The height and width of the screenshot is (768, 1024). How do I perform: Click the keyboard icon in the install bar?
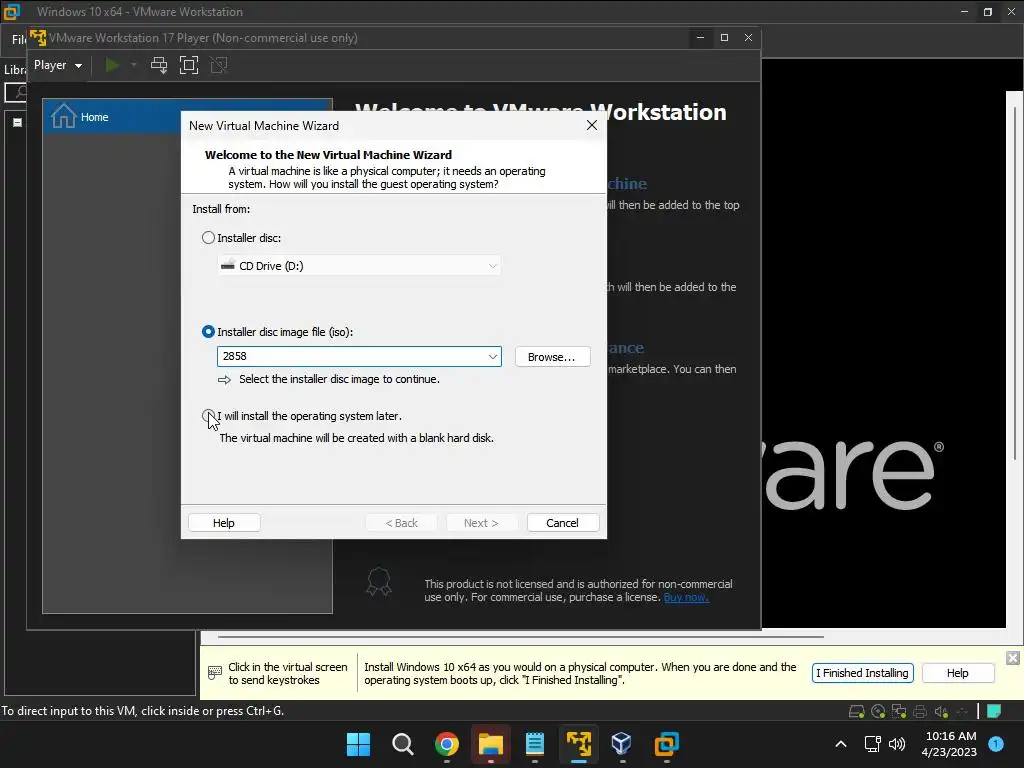pyautogui.click(x=214, y=672)
